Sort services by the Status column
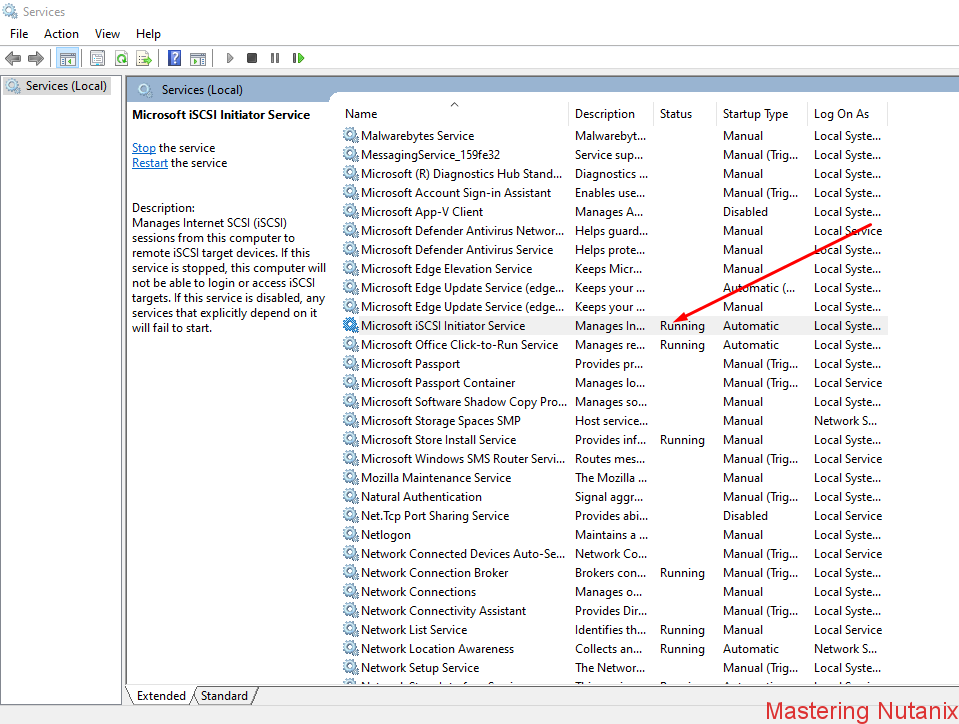Image resolution: width=959 pixels, height=724 pixels. click(x=676, y=113)
